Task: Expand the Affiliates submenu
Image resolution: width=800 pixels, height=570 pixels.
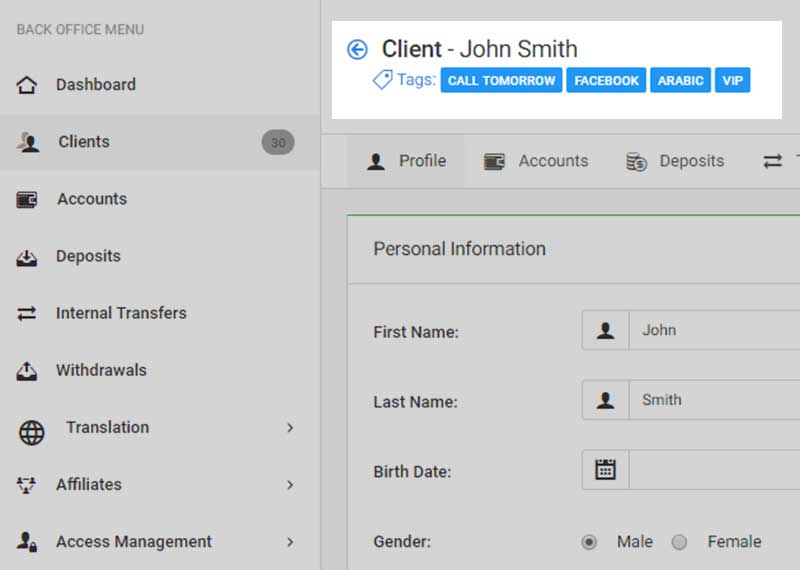Action: click(x=290, y=485)
